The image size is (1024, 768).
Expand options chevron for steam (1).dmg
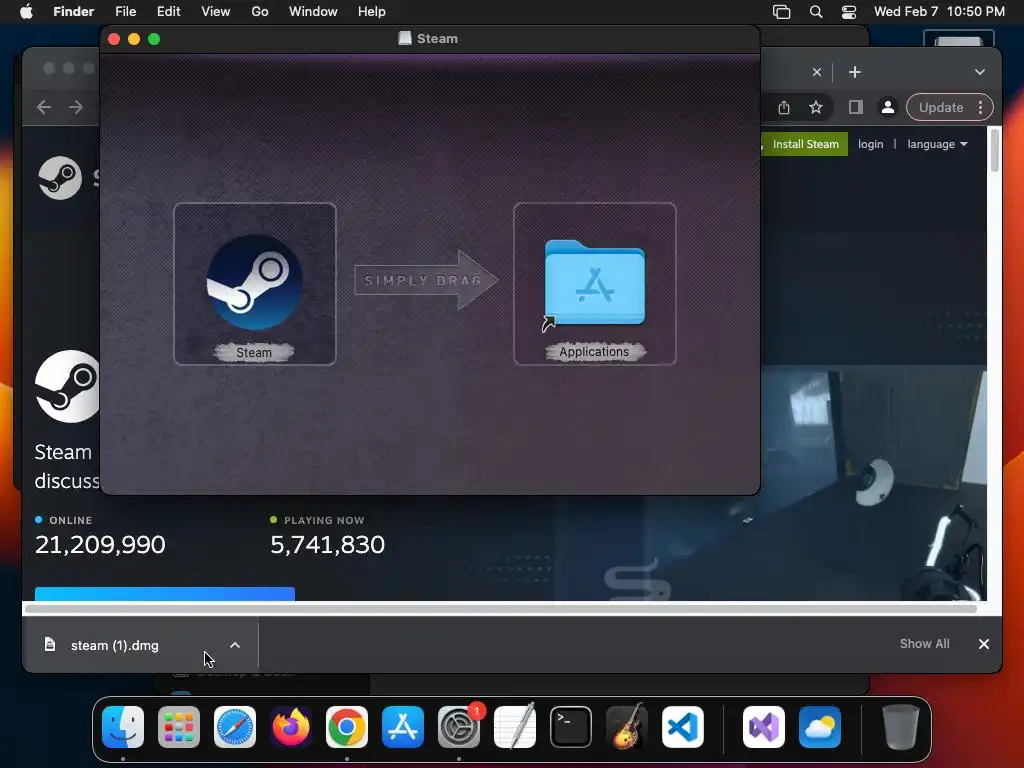tap(235, 645)
